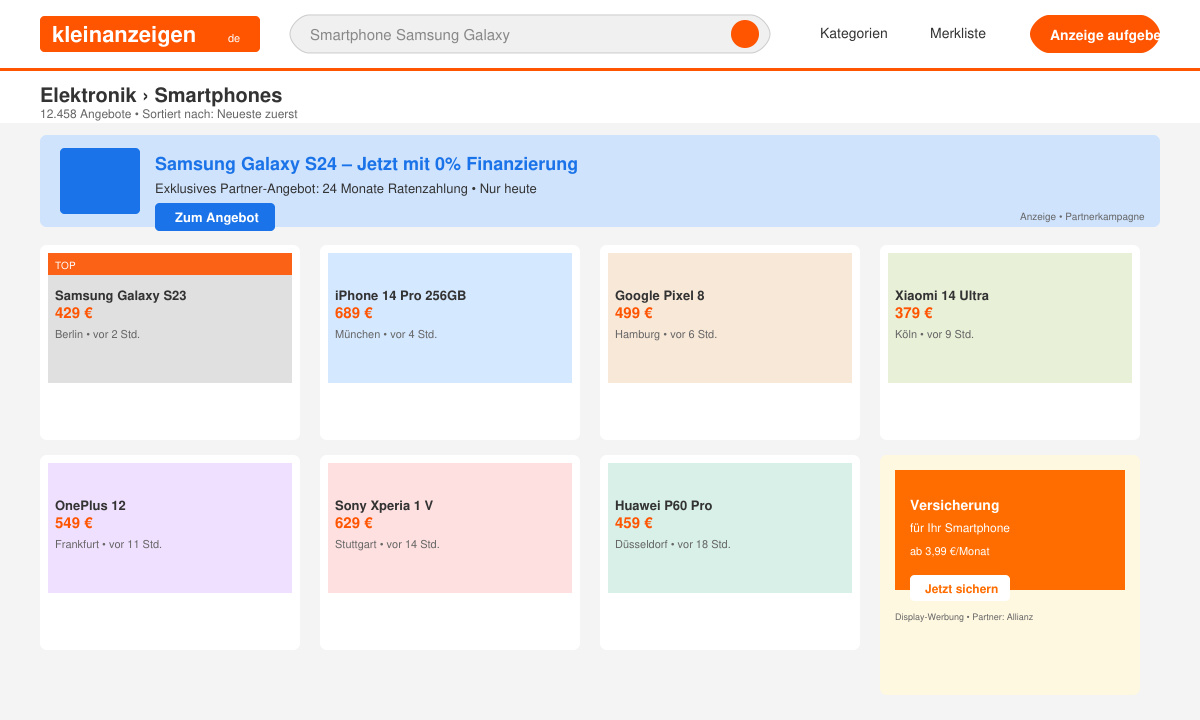Click the 549 € price
Image resolution: width=1200 pixels, height=720 pixels.
point(74,523)
